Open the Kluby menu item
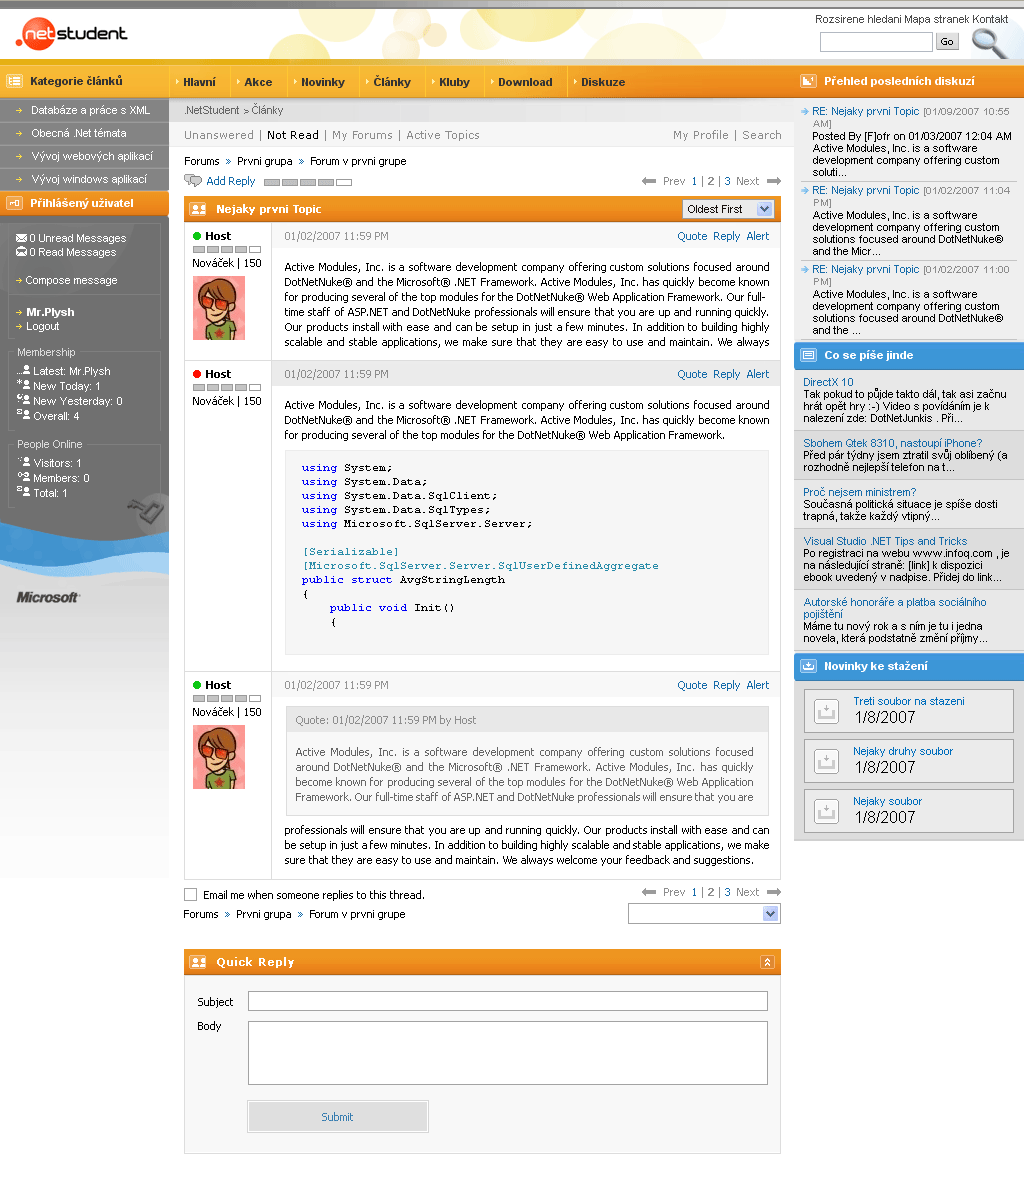1024x1184 pixels. [x=455, y=82]
